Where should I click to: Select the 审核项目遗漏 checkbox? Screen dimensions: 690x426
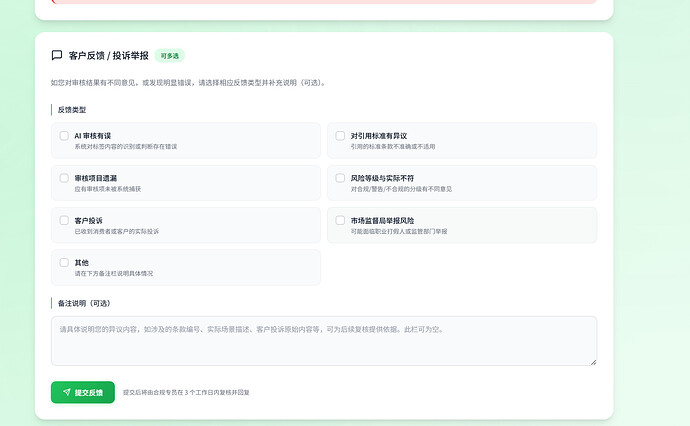[x=64, y=178]
